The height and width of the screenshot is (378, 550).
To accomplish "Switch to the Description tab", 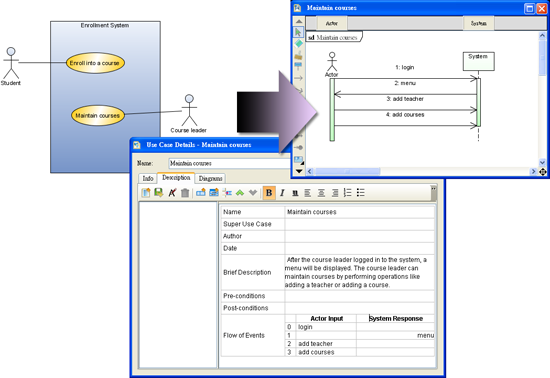I will tap(176, 178).
